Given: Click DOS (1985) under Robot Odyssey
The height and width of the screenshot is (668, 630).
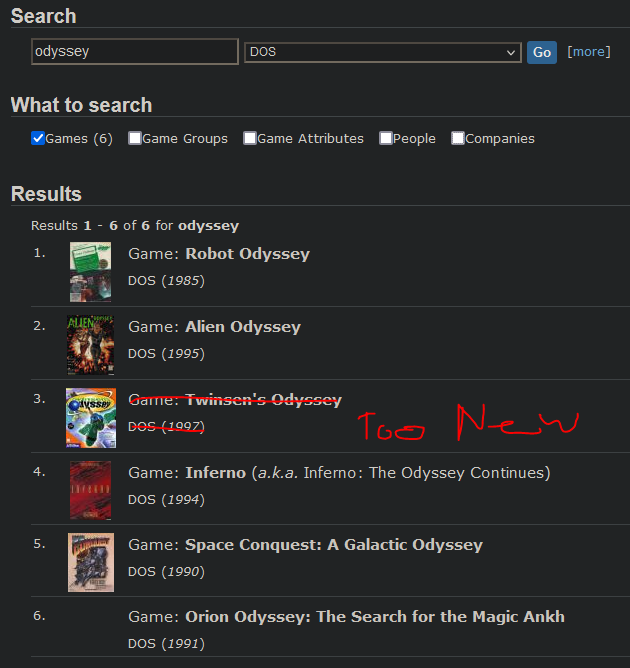Looking at the screenshot, I should [x=167, y=280].
